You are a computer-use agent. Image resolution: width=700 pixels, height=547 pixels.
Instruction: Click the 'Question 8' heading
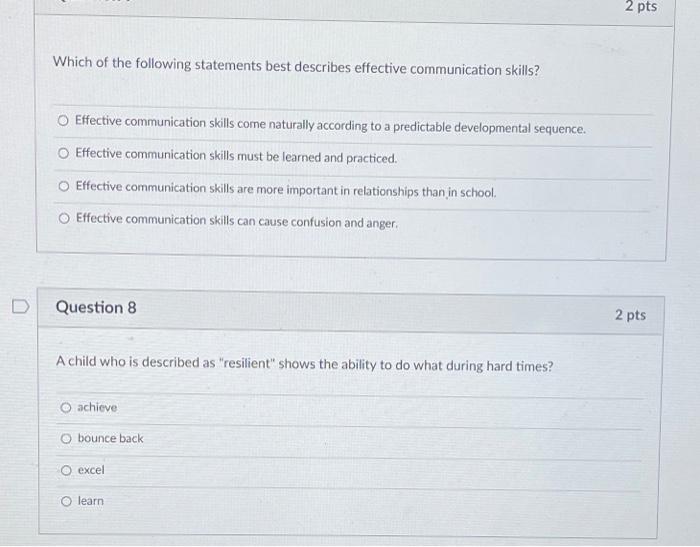tap(96, 308)
